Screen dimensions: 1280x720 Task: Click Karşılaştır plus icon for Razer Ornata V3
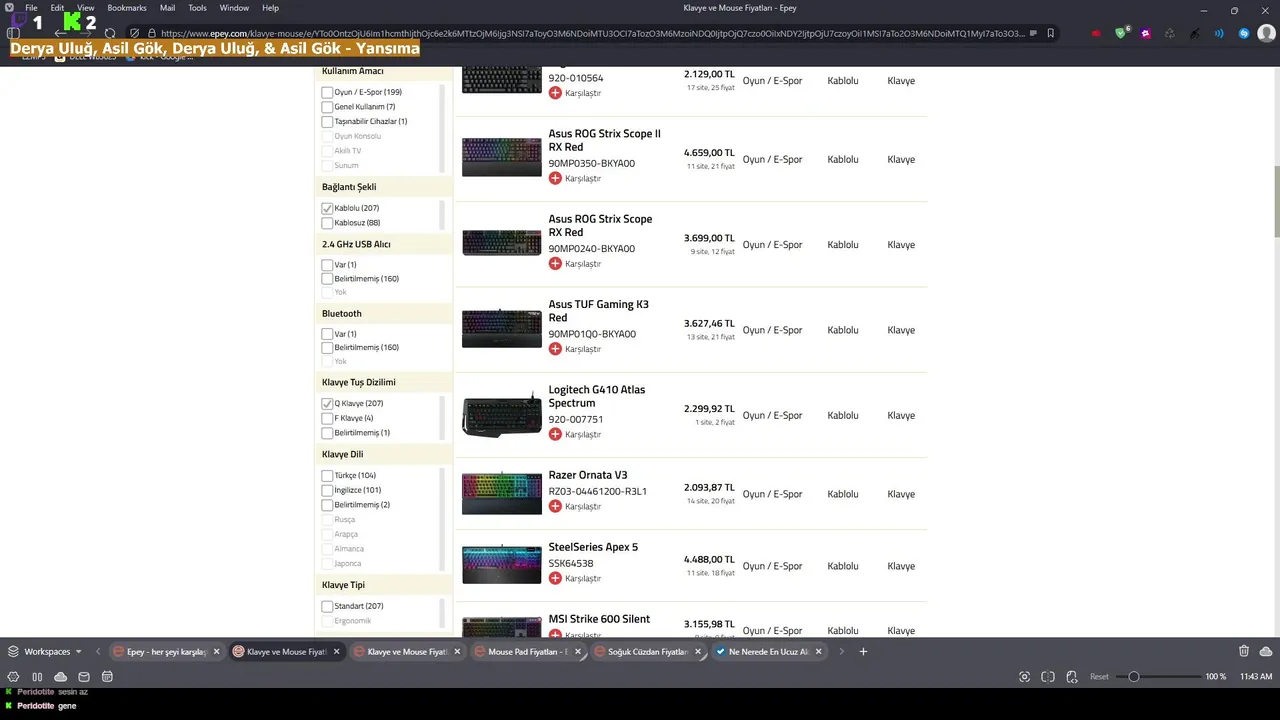coord(555,506)
